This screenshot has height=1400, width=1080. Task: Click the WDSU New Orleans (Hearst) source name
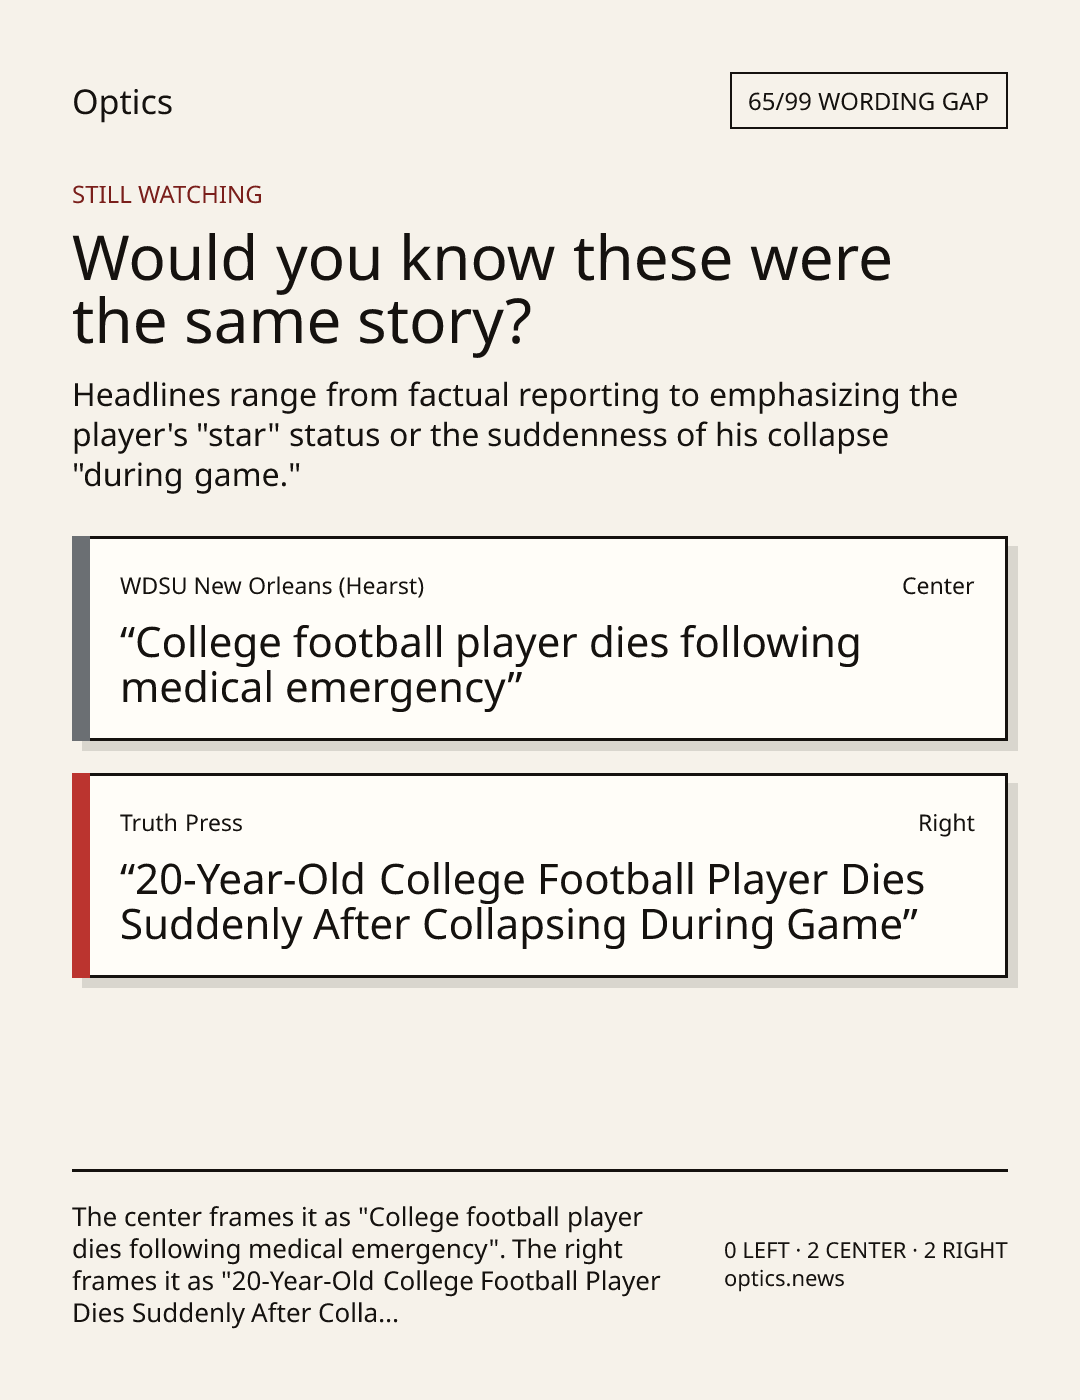coord(272,586)
